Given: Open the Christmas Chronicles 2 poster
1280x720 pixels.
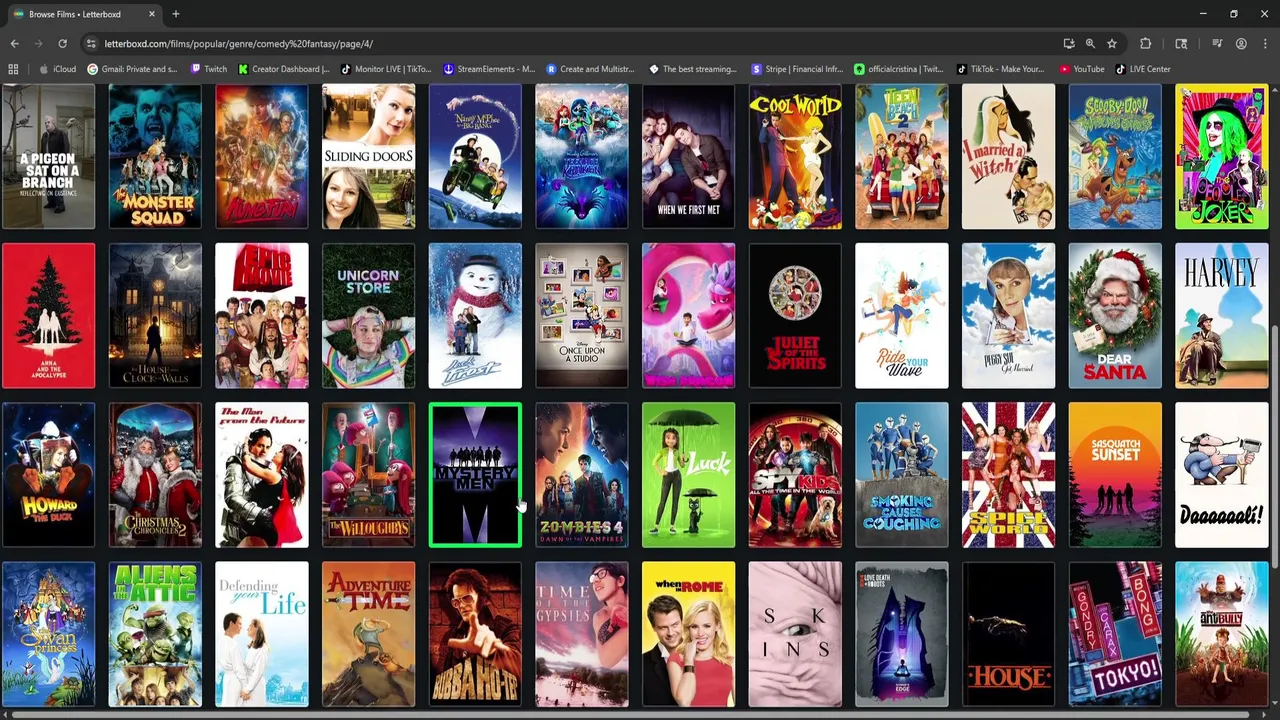Looking at the screenshot, I should tap(155, 475).
